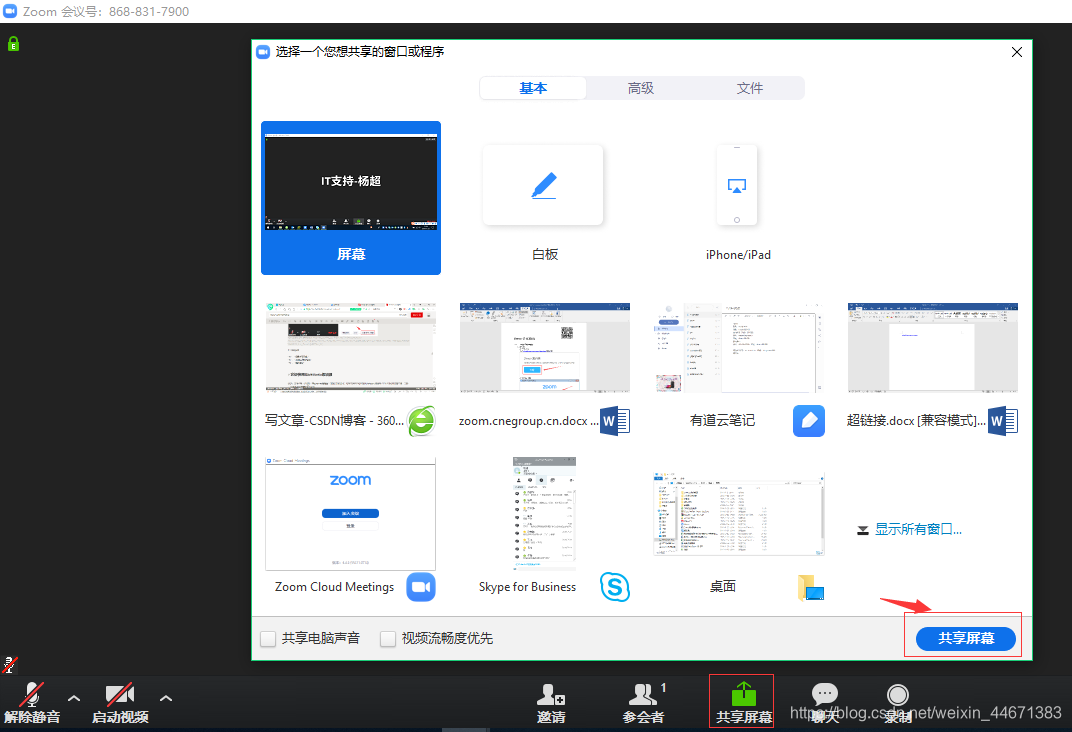Viewport: 1072px width, 732px height.
Task: Open the Chat bubble icon
Action: 825,694
